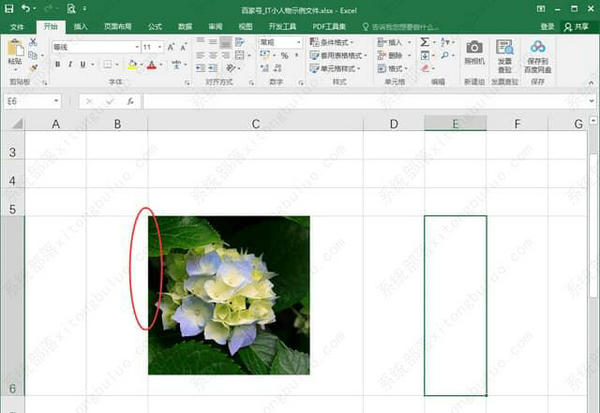The width and height of the screenshot is (600, 413).
Task: Open the Camera (照相机) tool
Action: (474, 52)
